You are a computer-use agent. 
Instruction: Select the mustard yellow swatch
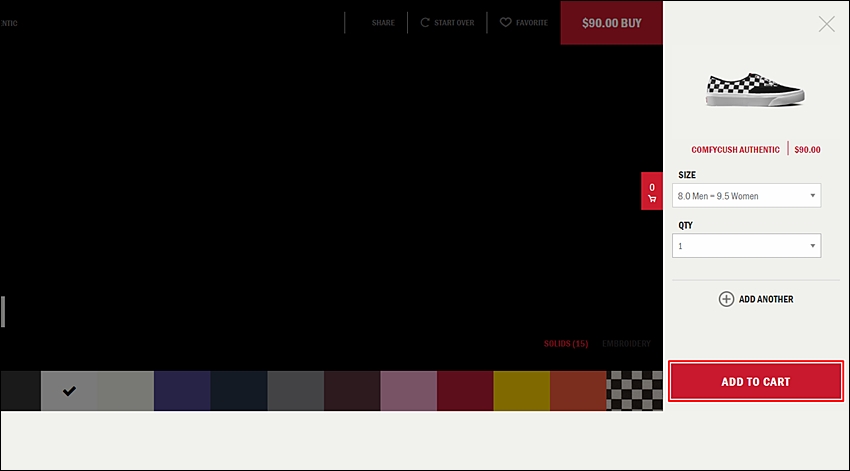click(x=521, y=391)
